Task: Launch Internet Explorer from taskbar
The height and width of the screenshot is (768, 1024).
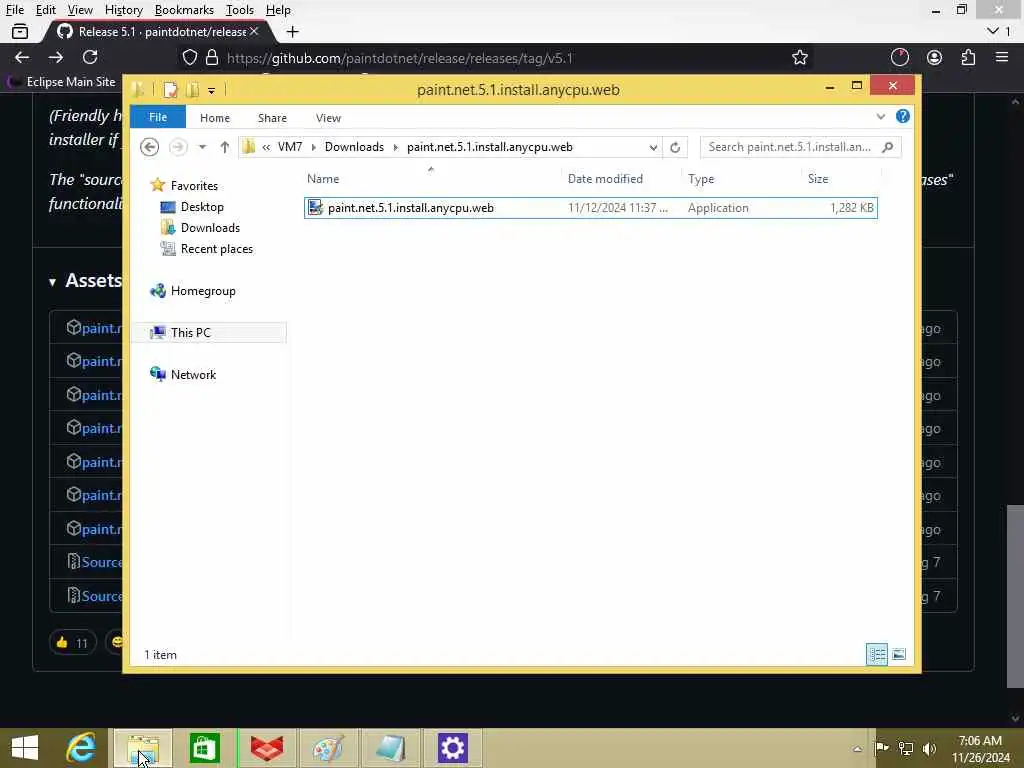Action: (x=81, y=748)
